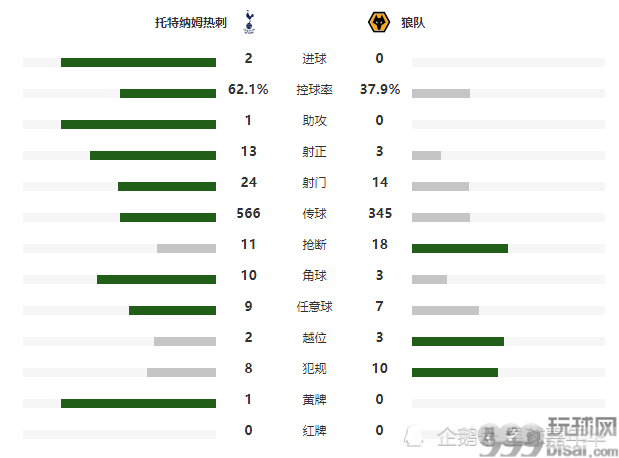Click the Tottenham Hotspur crest icon
Image resolution: width=619 pixels, height=458 pixels.
[249, 22]
